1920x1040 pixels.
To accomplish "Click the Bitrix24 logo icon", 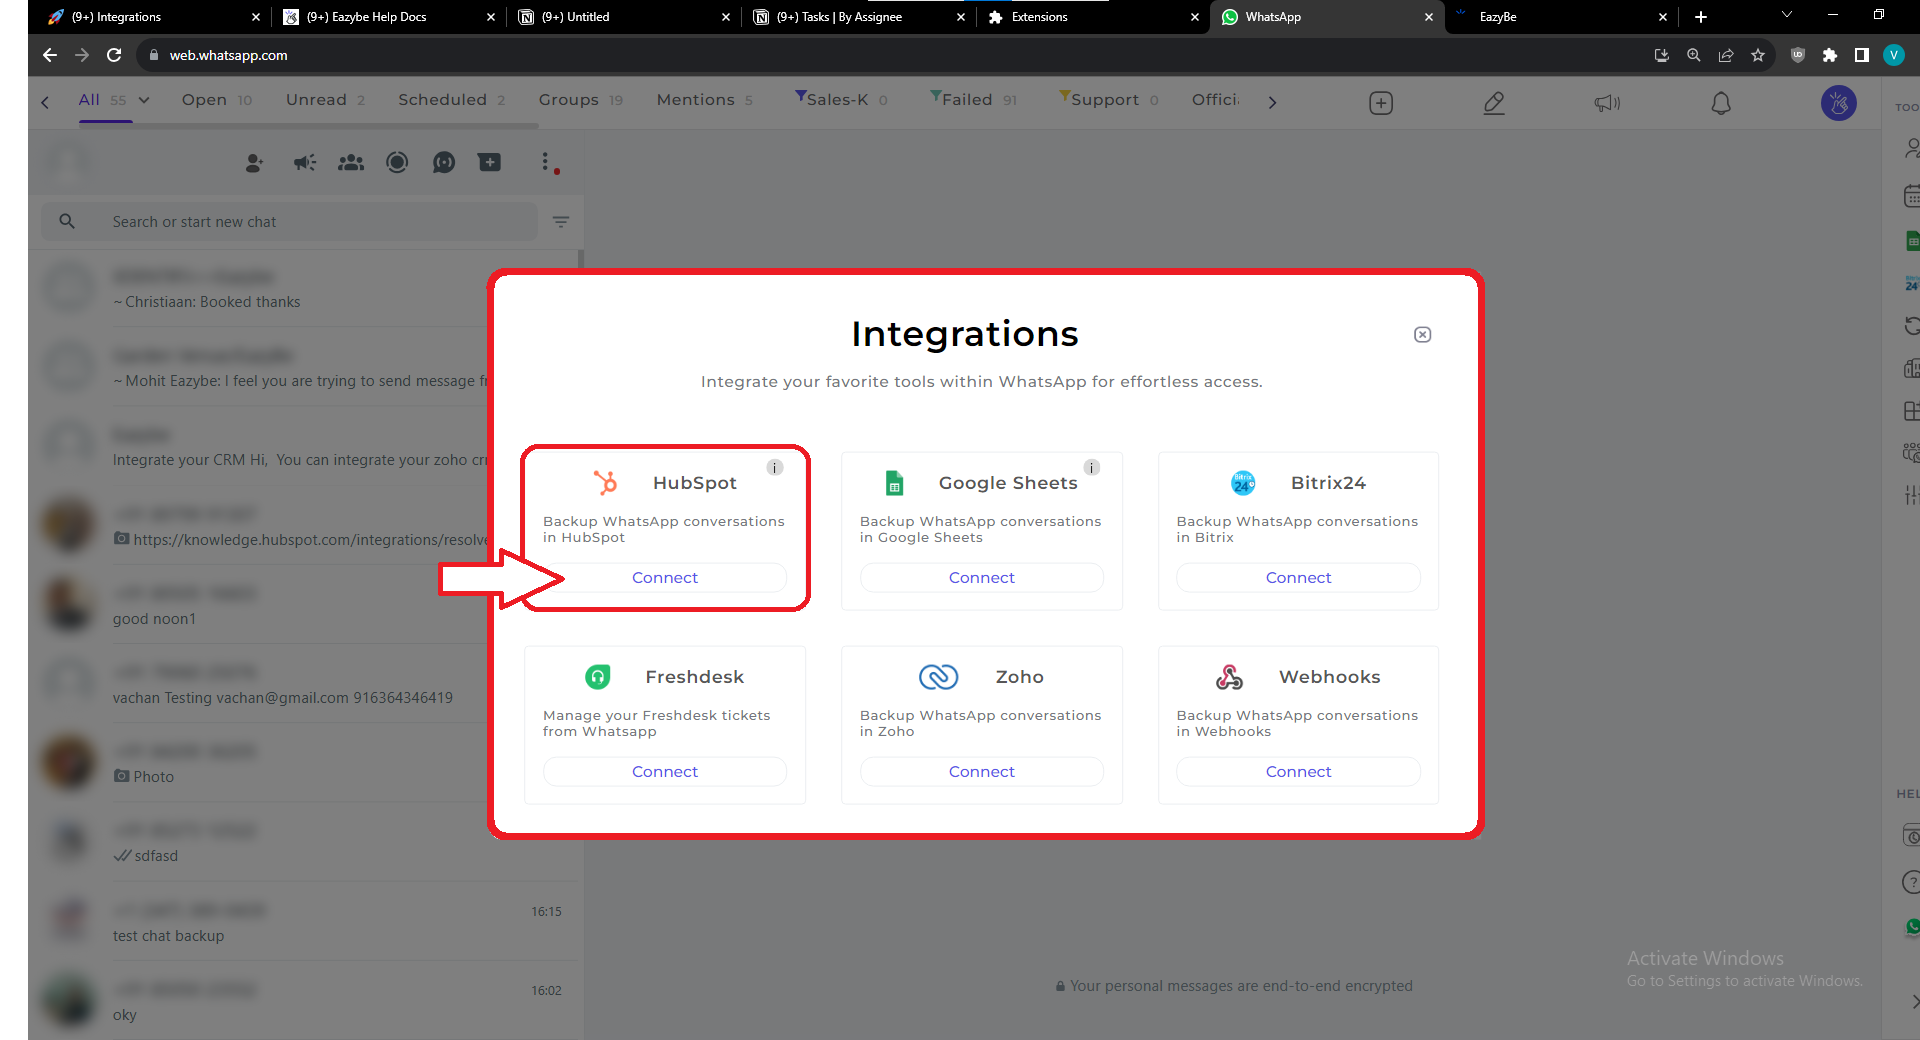I will 1242,483.
